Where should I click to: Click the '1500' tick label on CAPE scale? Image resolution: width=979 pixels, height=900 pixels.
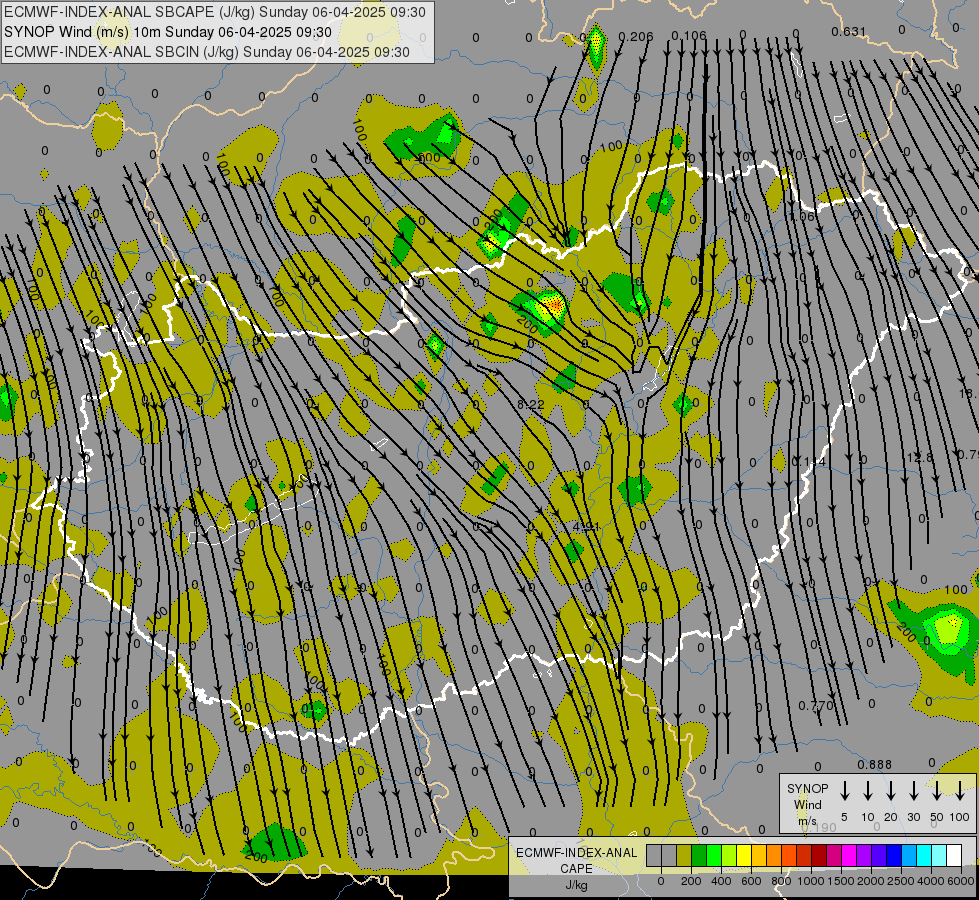click(x=841, y=881)
